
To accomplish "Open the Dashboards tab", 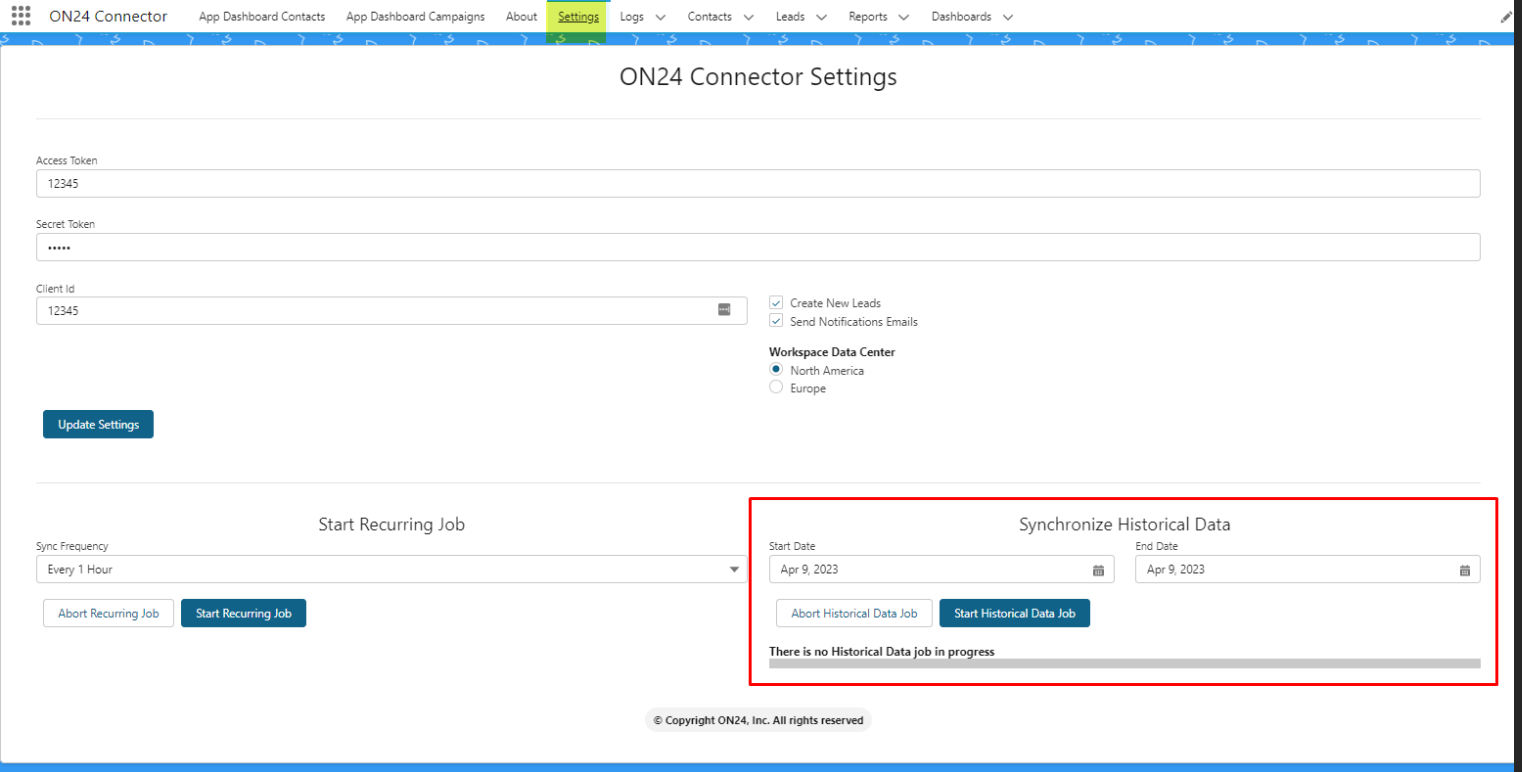I will pos(961,17).
